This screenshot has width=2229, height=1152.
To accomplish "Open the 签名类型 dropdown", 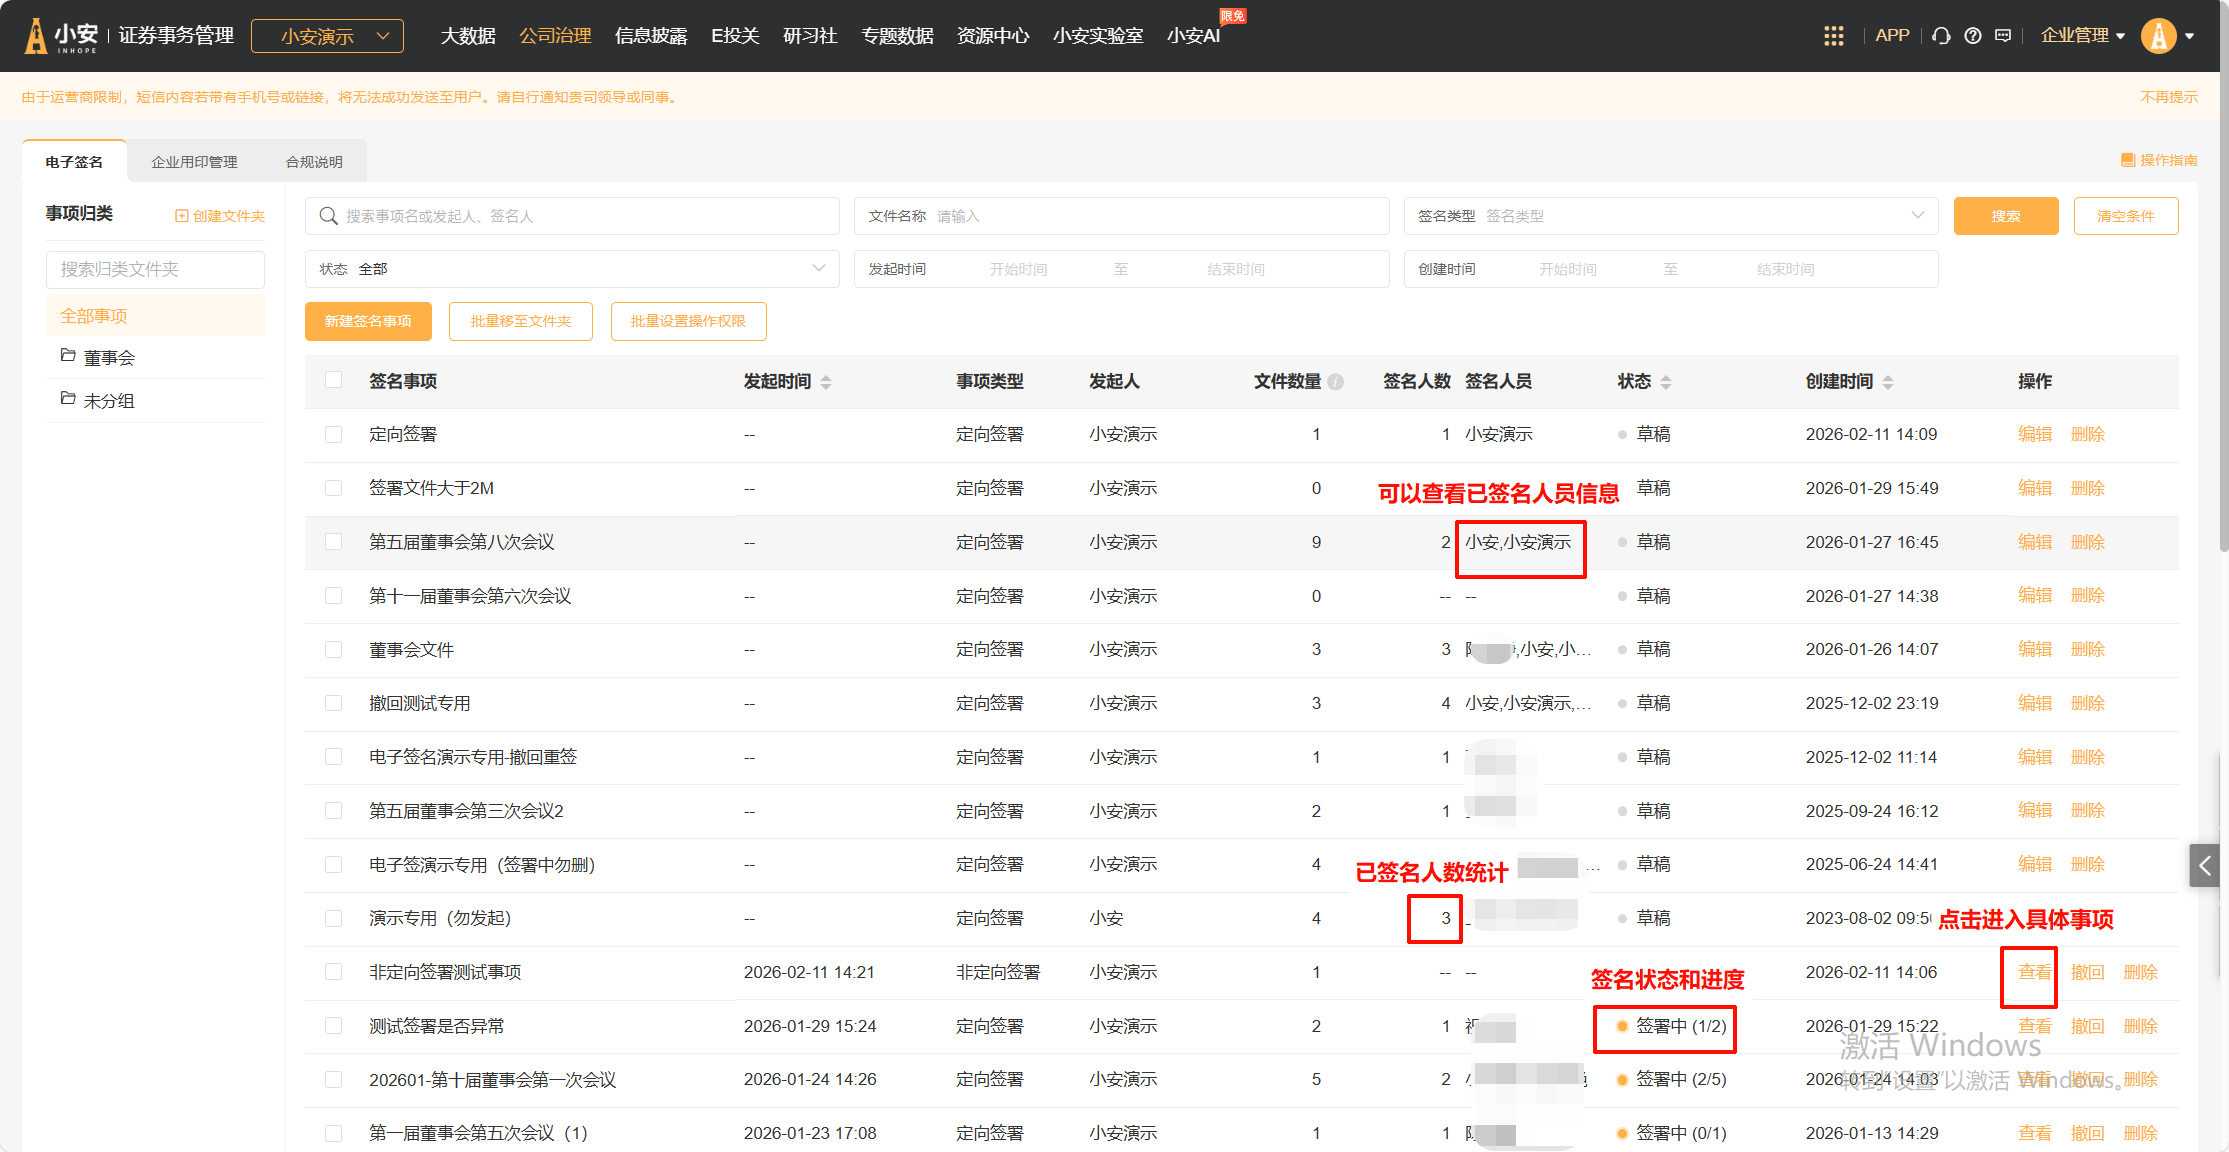I will (x=1670, y=216).
